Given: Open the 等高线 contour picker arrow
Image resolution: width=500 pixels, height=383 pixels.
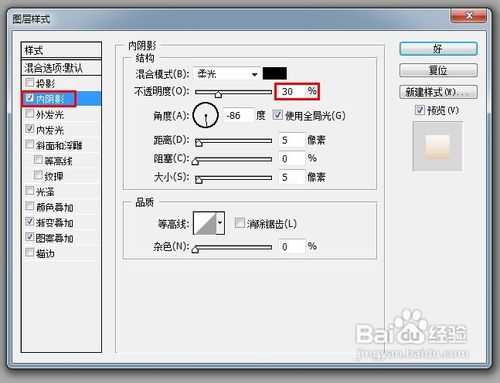Looking at the screenshot, I should pyautogui.click(x=220, y=223).
